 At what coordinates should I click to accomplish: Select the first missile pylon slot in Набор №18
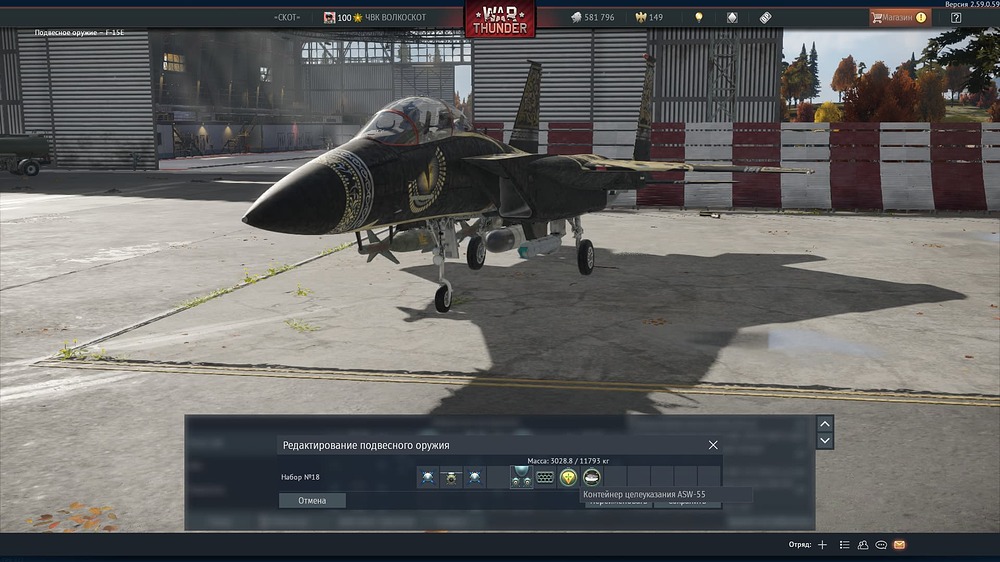click(x=428, y=477)
